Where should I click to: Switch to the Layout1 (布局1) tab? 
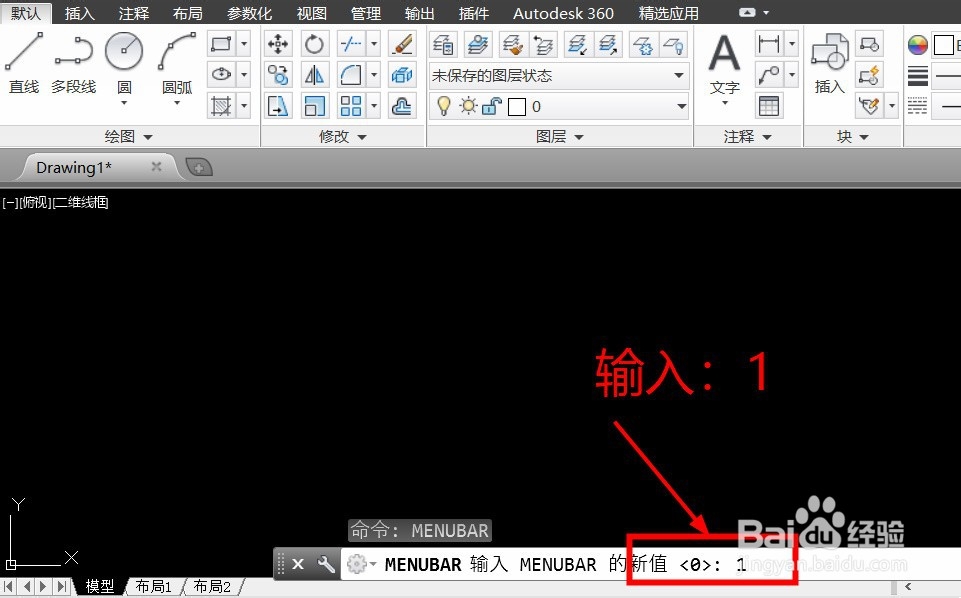click(153, 587)
